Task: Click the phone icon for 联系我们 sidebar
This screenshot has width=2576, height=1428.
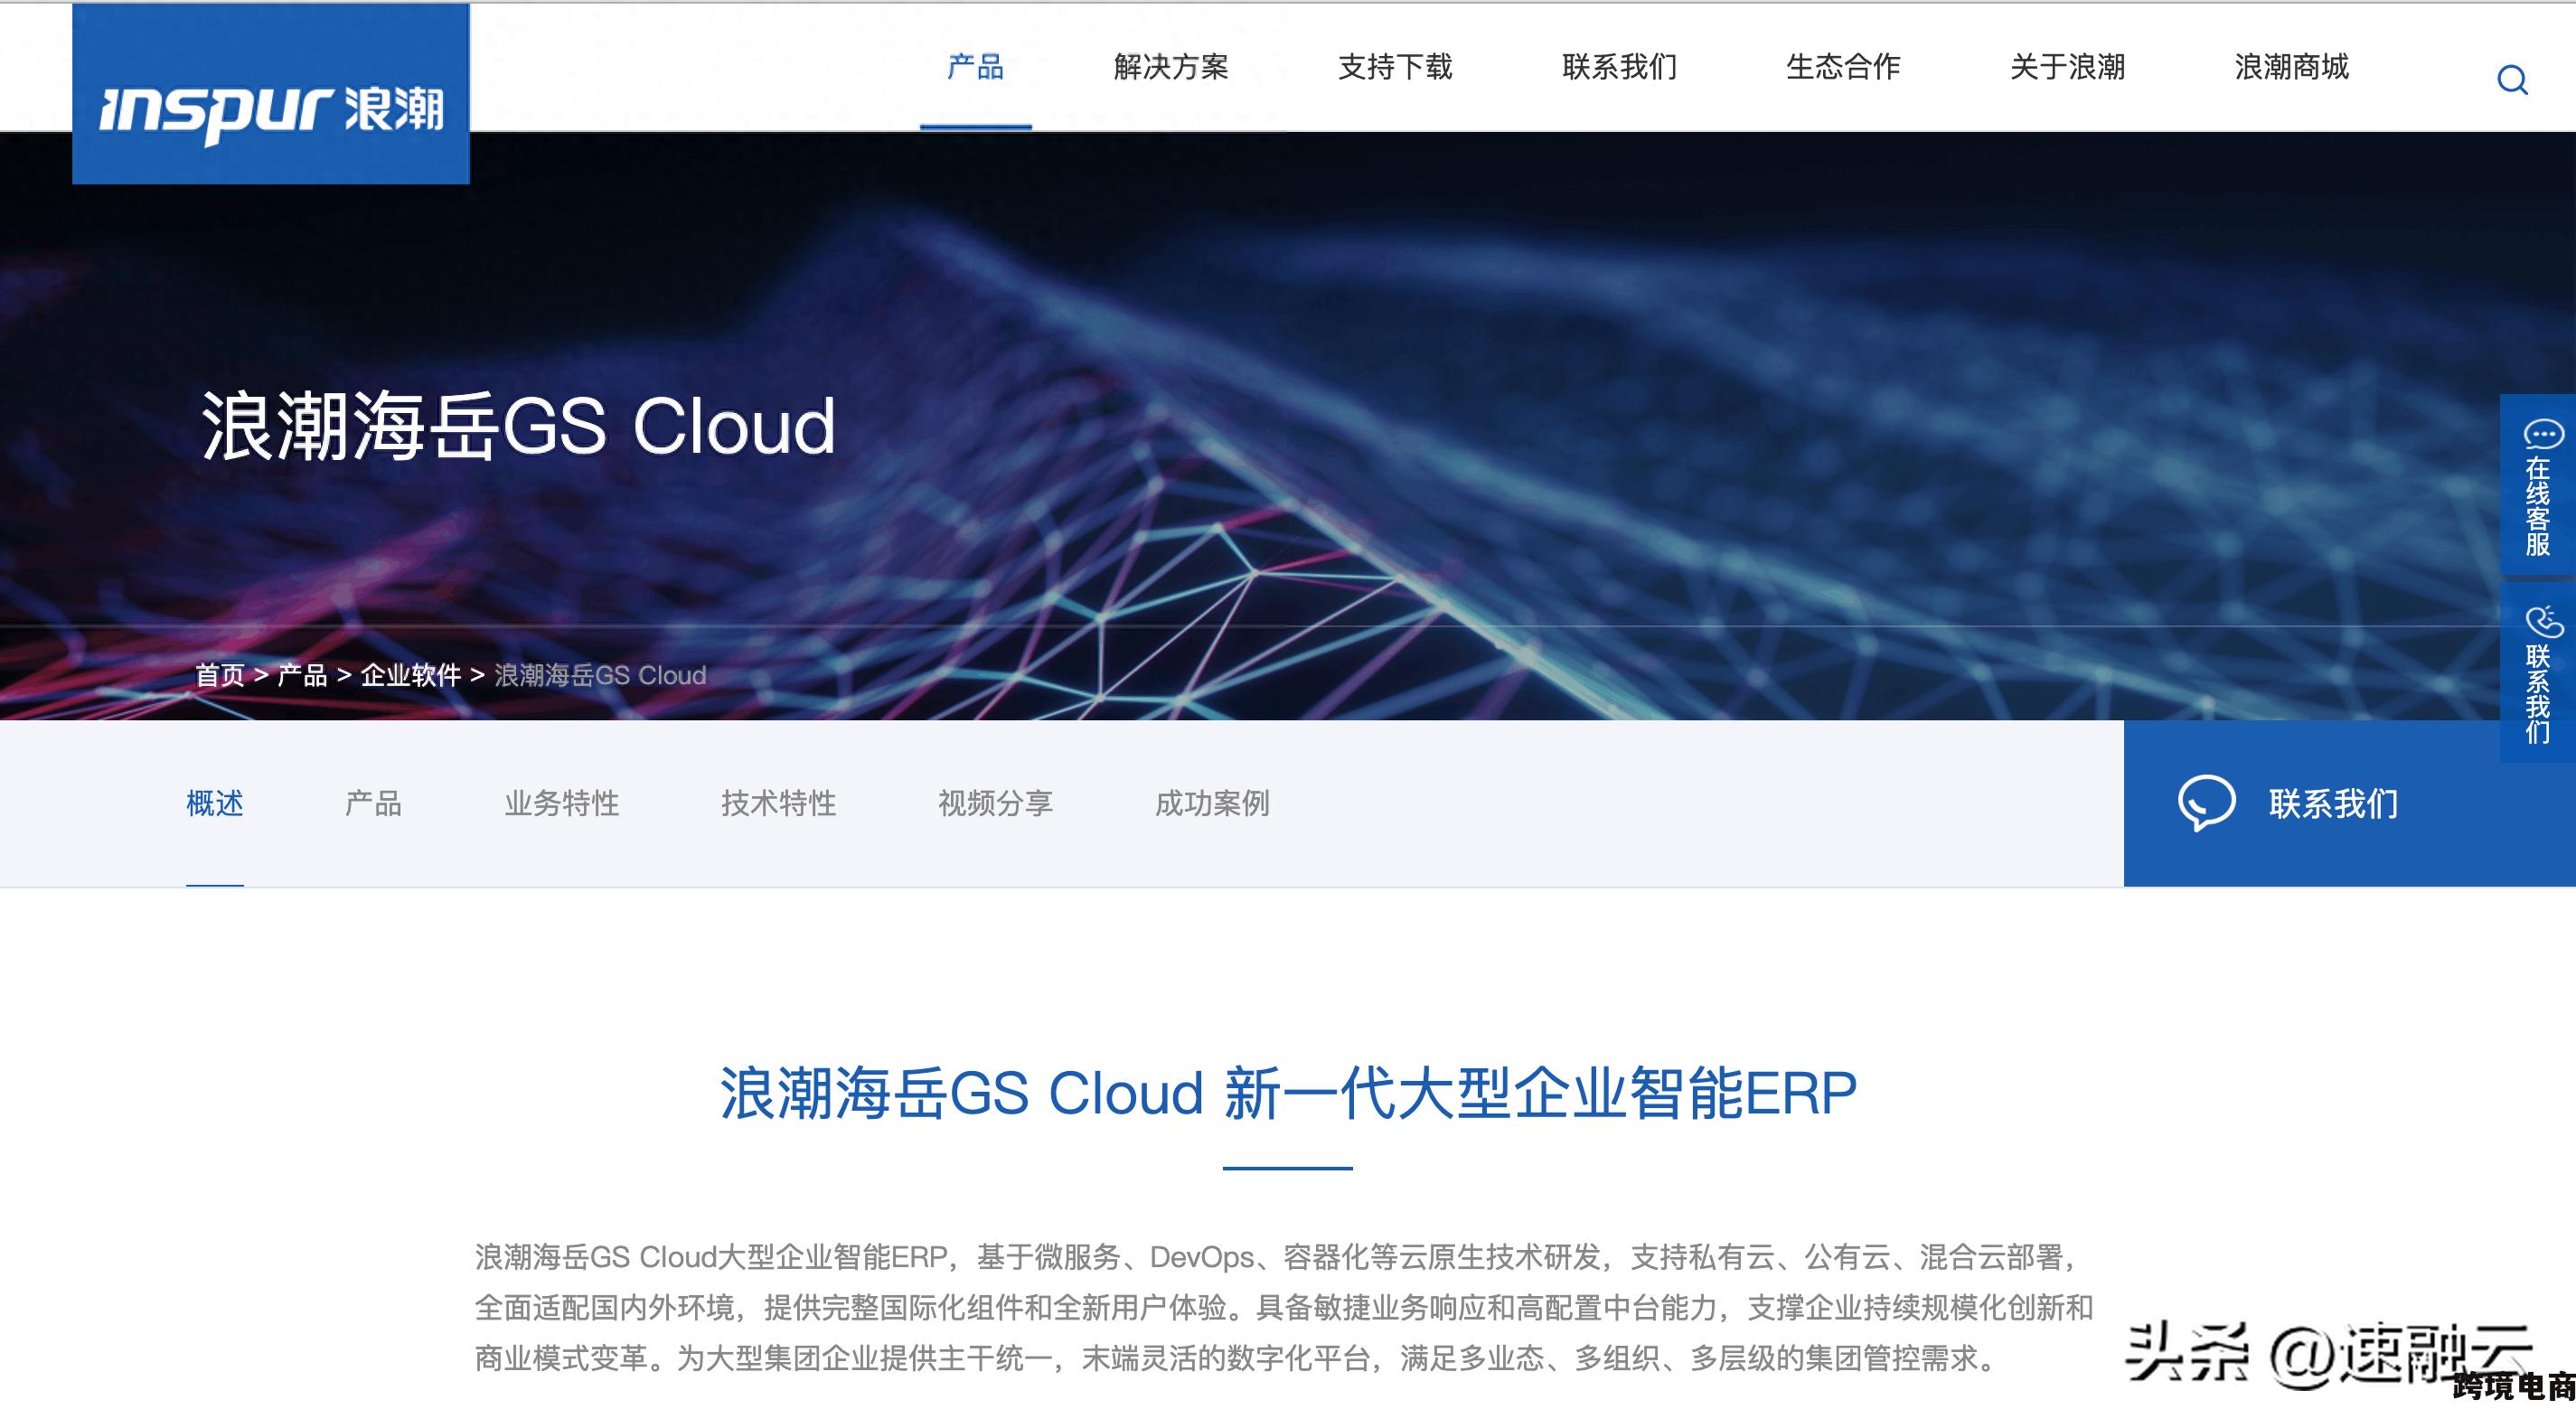Action: point(2543,621)
